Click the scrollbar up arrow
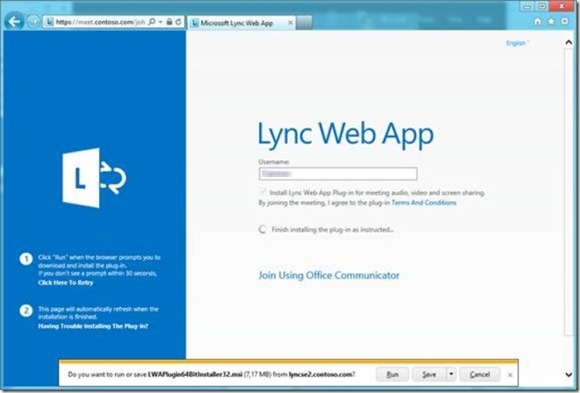Viewport: 580px width, 393px height. (x=569, y=42)
